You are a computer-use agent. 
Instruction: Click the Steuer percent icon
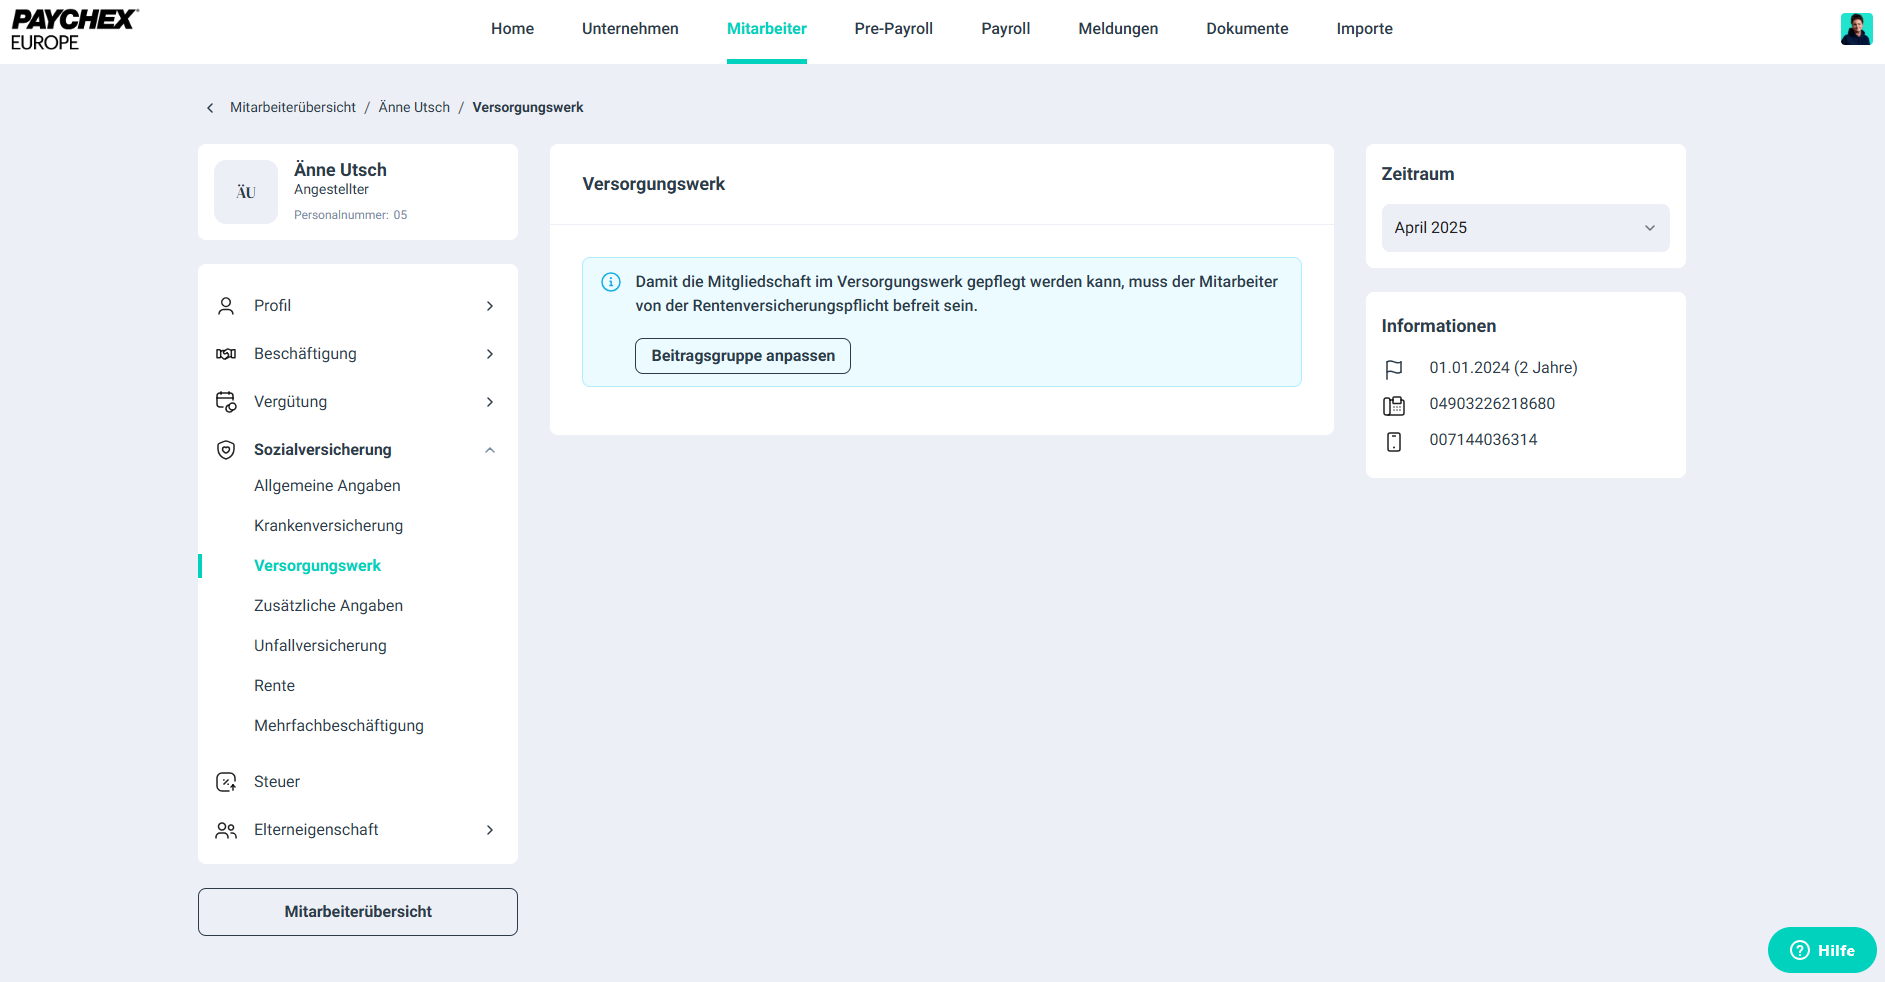pos(226,782)
